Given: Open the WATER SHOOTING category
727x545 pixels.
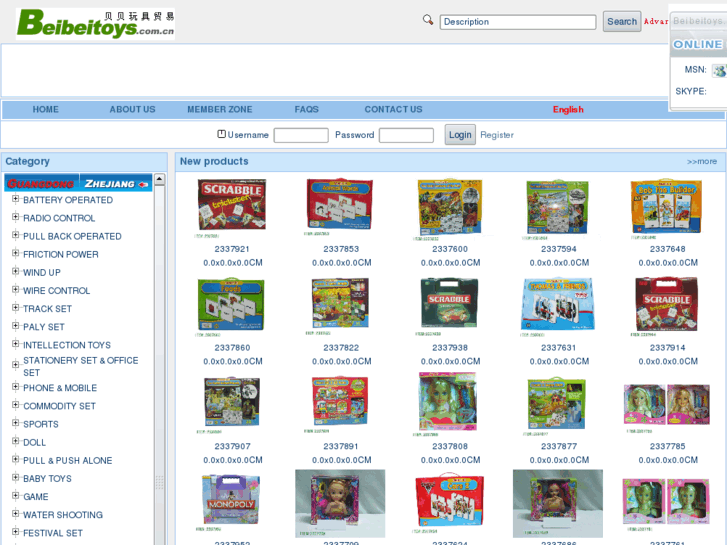Looking at the screenshot, I should [63, 514].
